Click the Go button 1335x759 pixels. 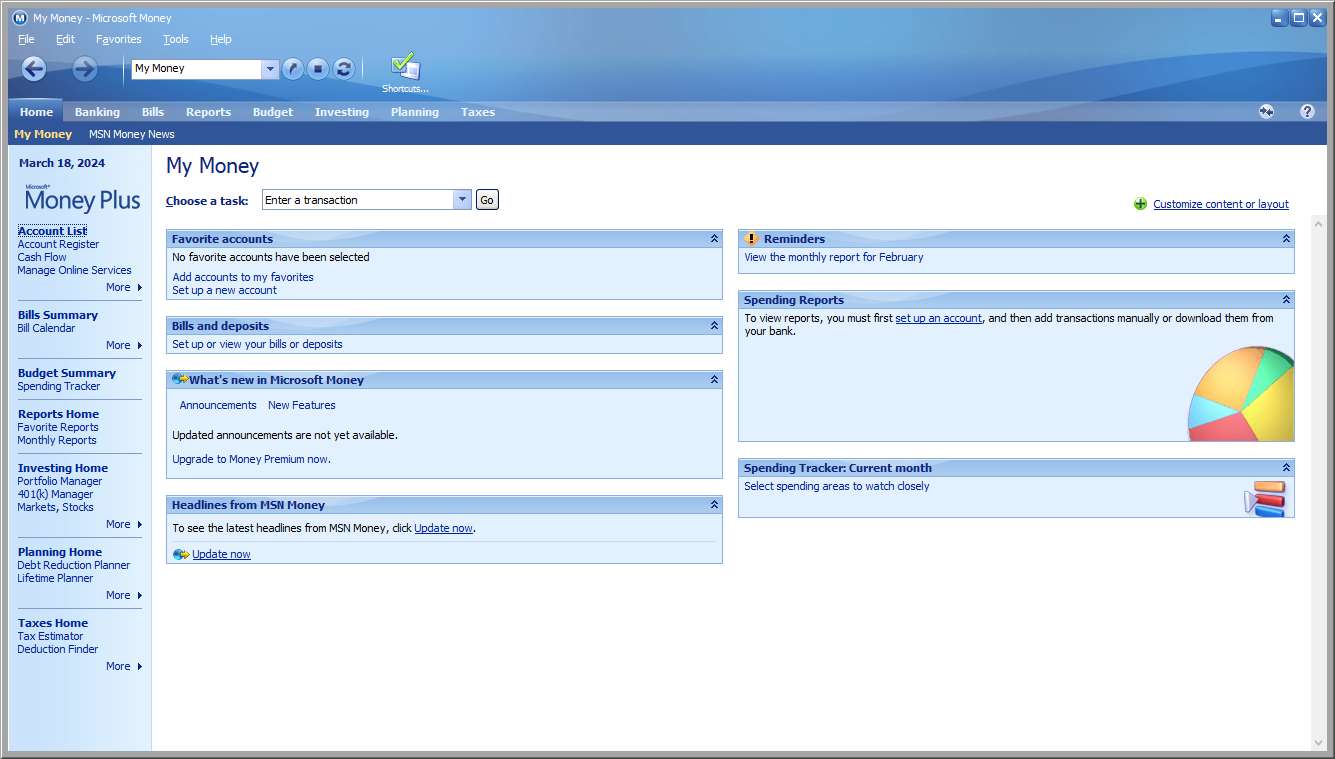(487, 200)
